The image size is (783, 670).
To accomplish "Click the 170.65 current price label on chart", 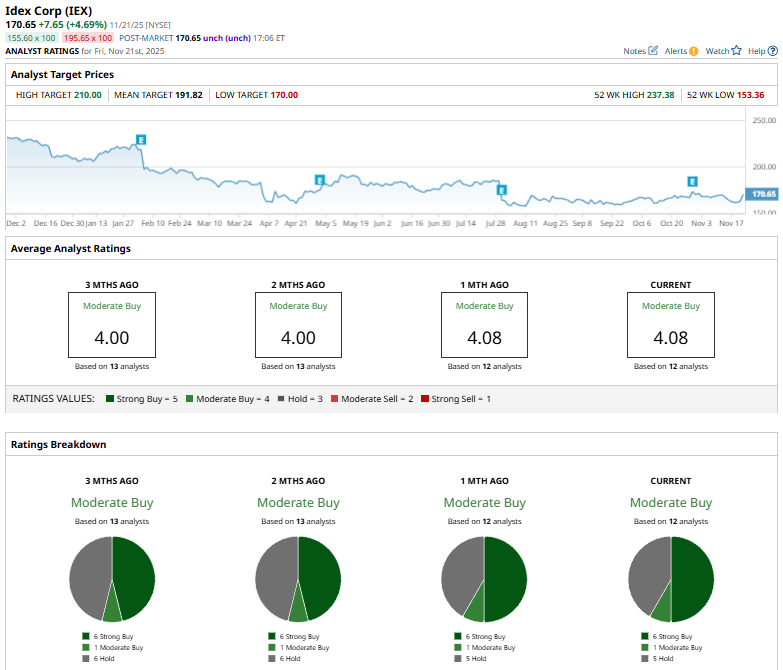I will click(763, 194).
